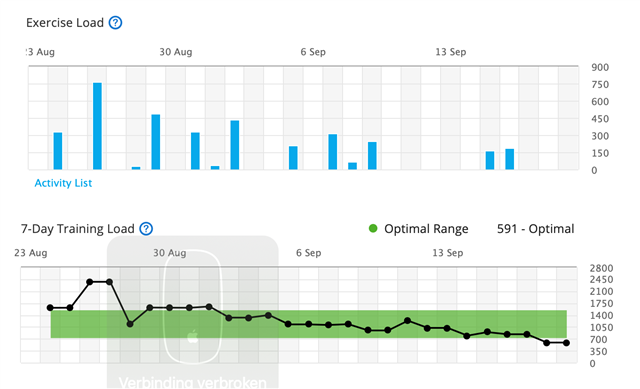Select the rightmost blue exercise load bar

pos(509,159)
